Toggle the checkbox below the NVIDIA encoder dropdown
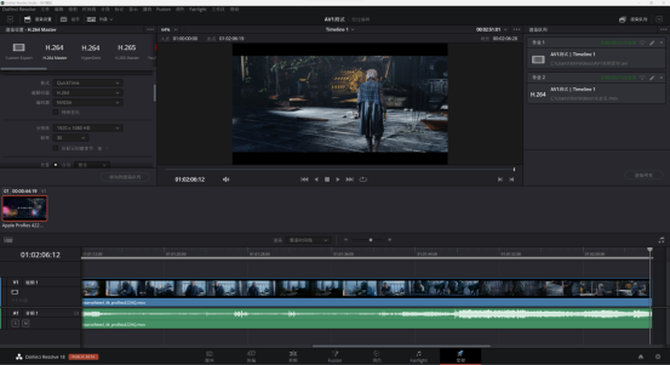The width and height of the screenshot is (670, 365). click(x=56, y=112)
